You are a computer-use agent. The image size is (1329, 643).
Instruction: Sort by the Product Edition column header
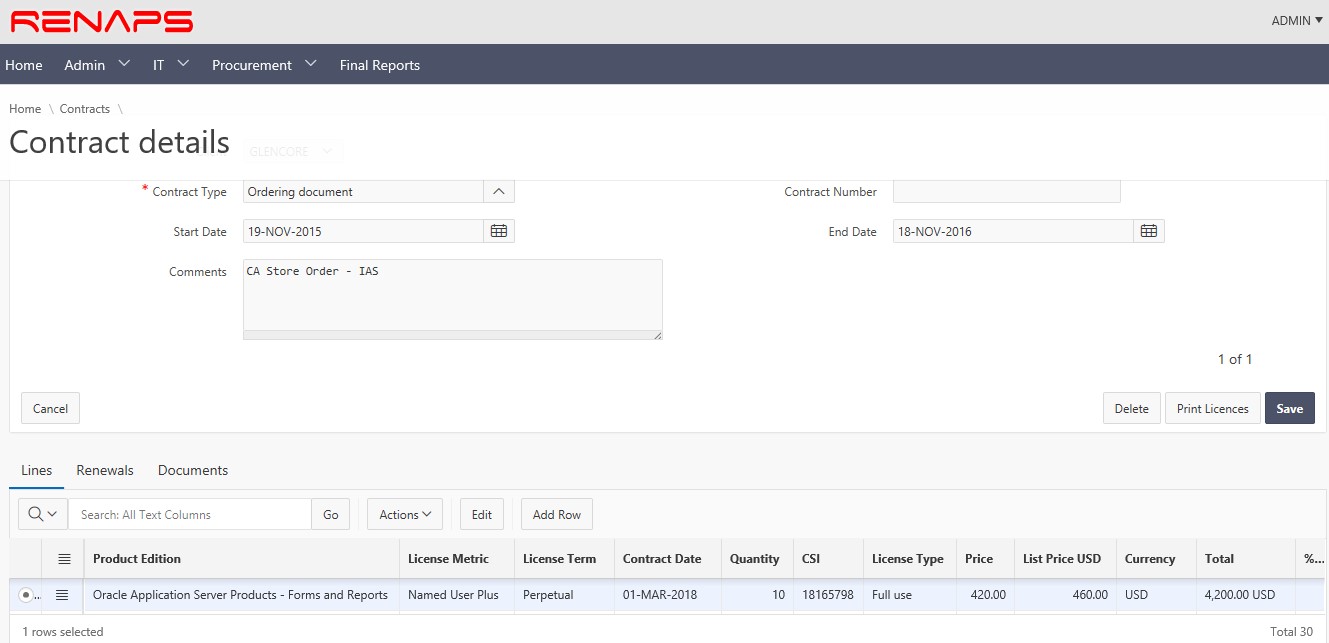pos(242,559)
